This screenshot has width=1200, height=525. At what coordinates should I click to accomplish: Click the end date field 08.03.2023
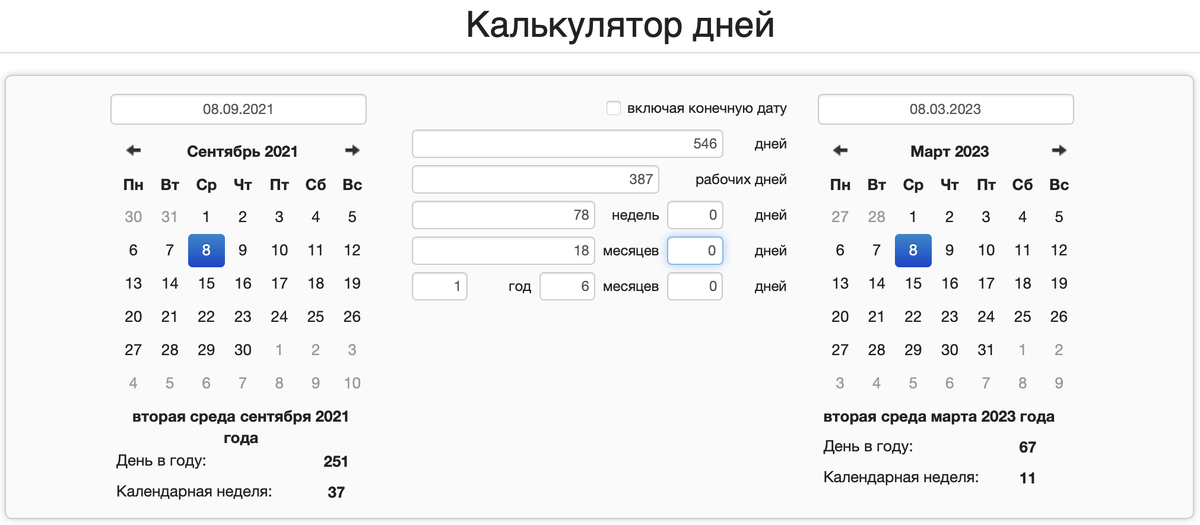click(x=946, y=109)
